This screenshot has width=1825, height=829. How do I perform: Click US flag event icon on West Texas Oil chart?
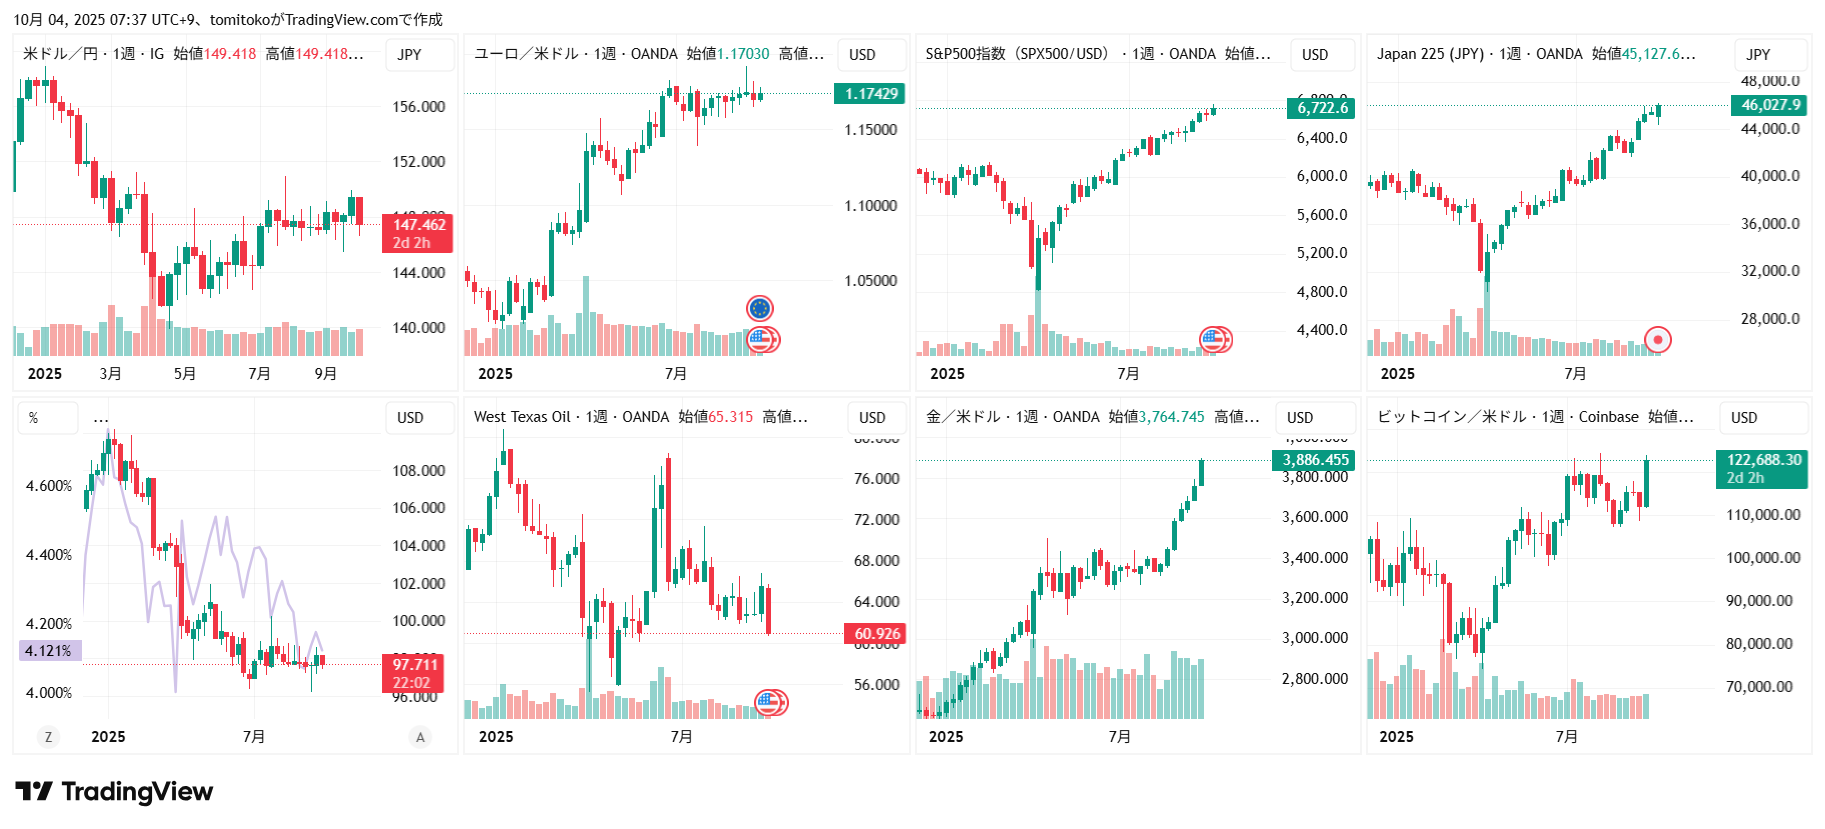[x=770, y=703]
